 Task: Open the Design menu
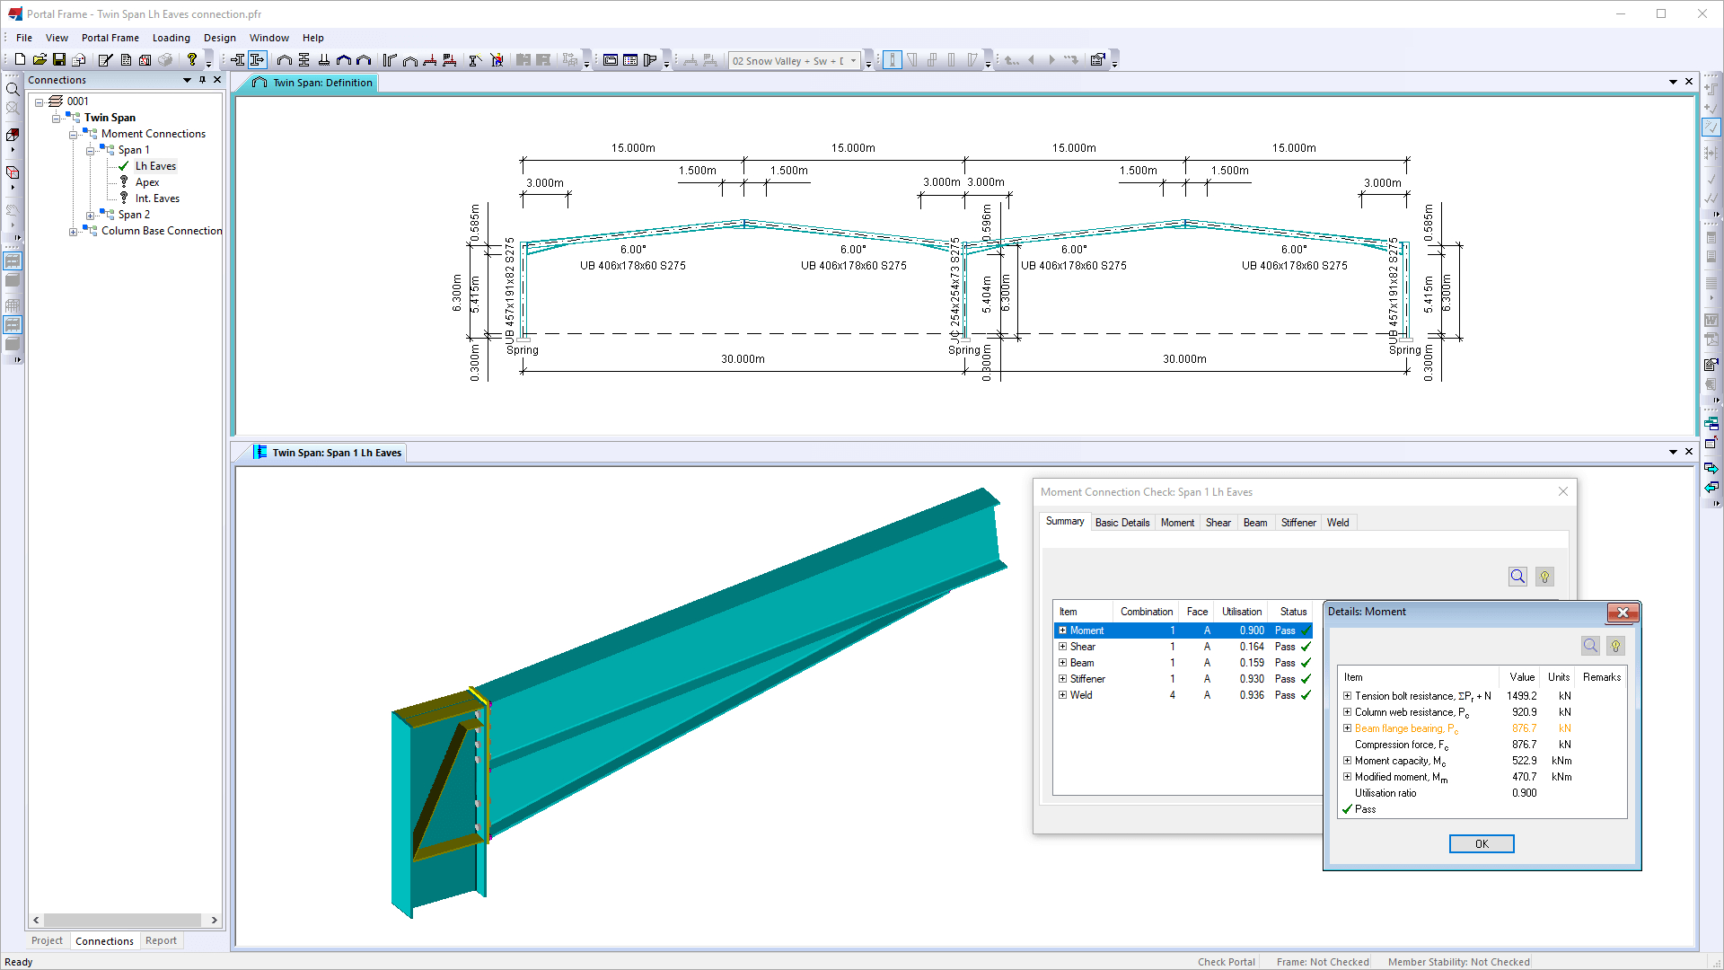[x=220, y=38]
